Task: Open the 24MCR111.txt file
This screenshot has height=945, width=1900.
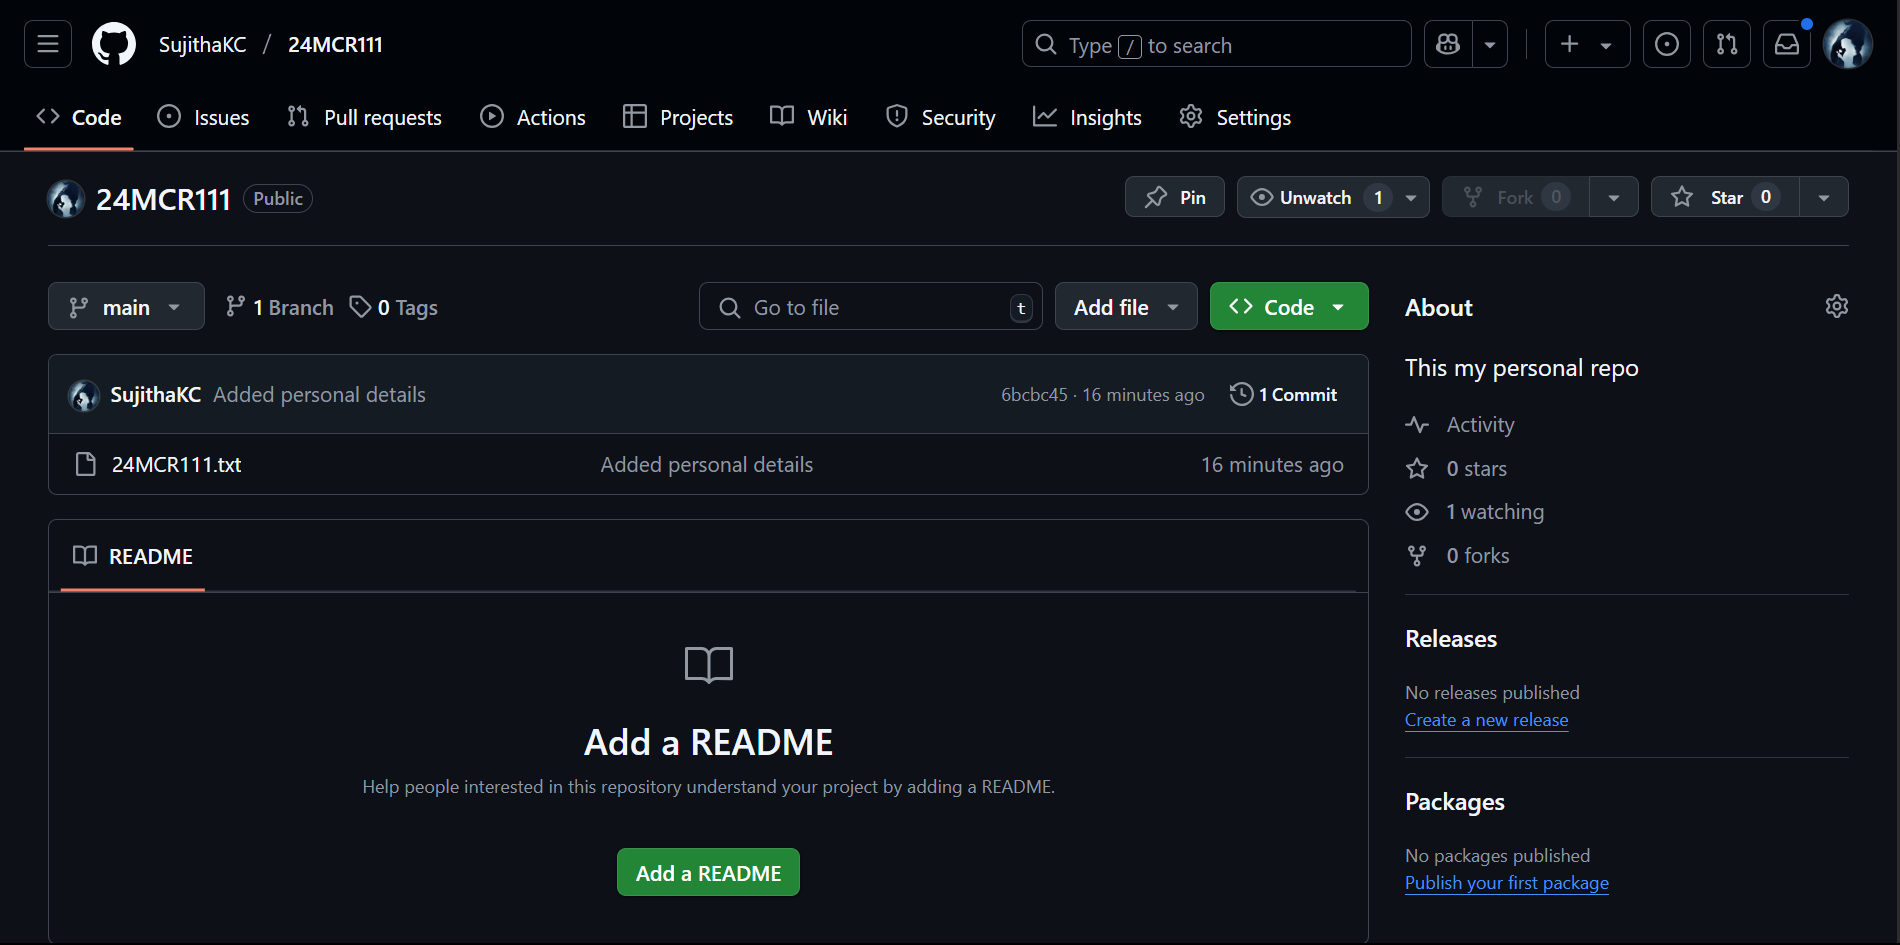Action: (x=176, y=464)
